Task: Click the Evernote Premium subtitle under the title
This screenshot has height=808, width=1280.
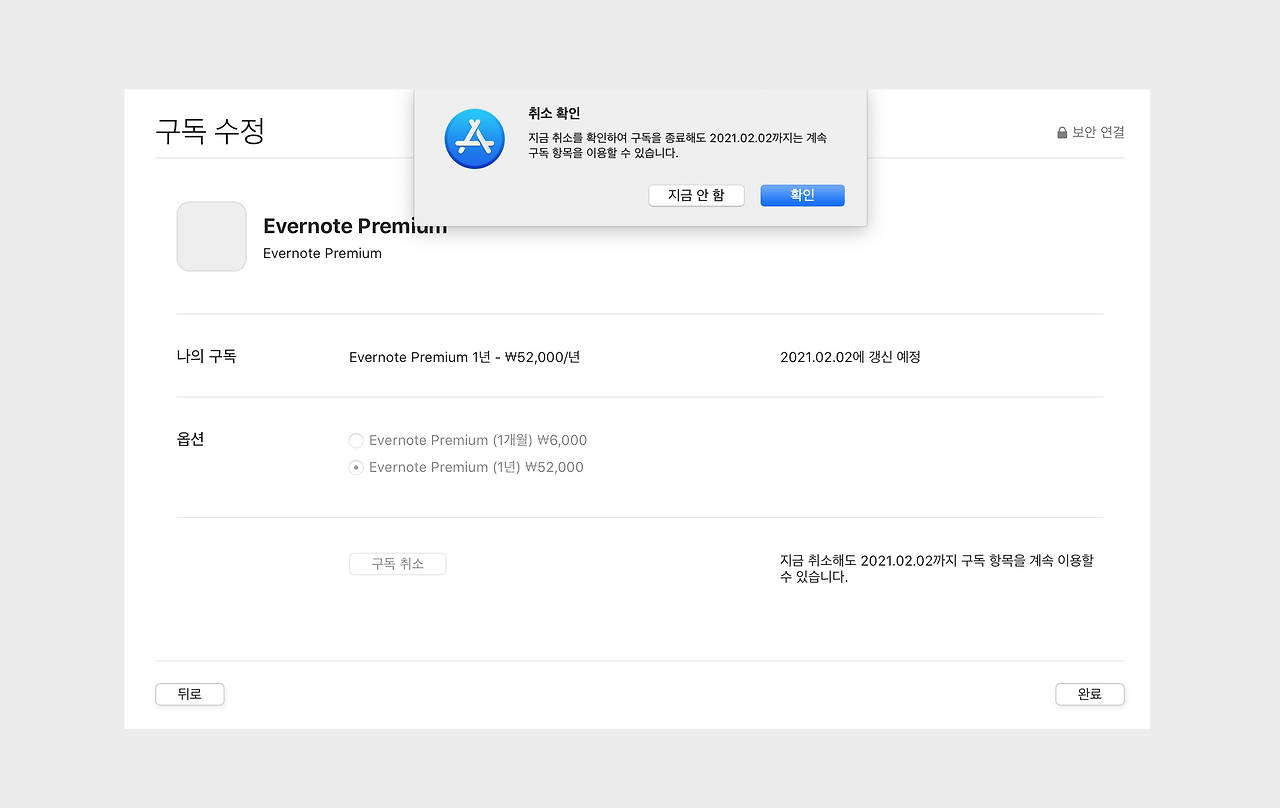Action: pos(322,253)
